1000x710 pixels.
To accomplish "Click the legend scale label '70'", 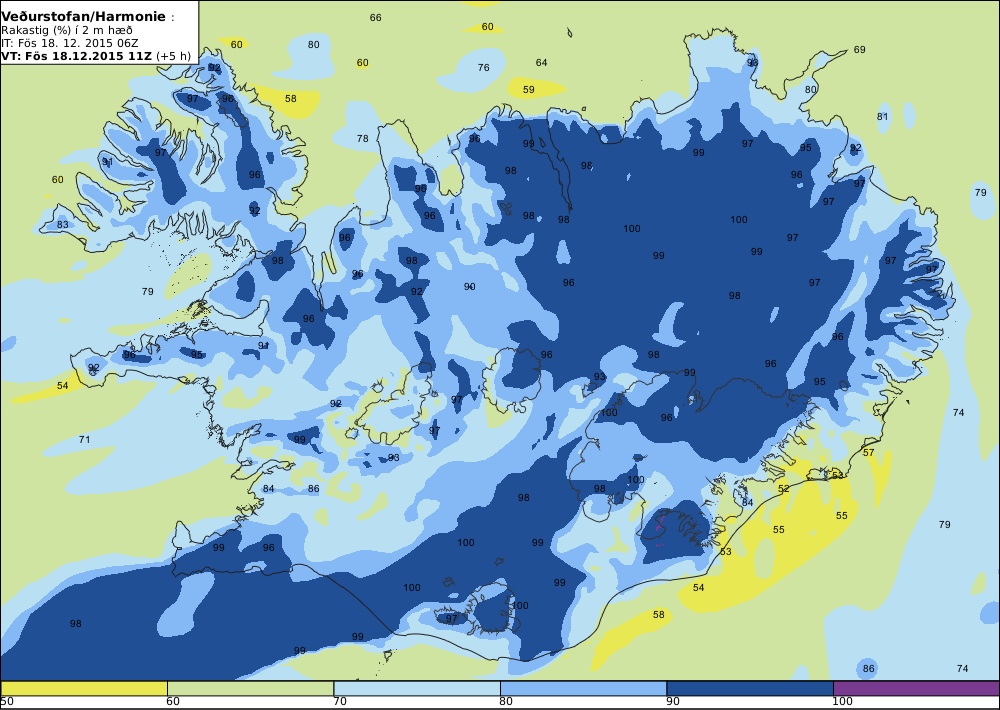I will point(340,702).
